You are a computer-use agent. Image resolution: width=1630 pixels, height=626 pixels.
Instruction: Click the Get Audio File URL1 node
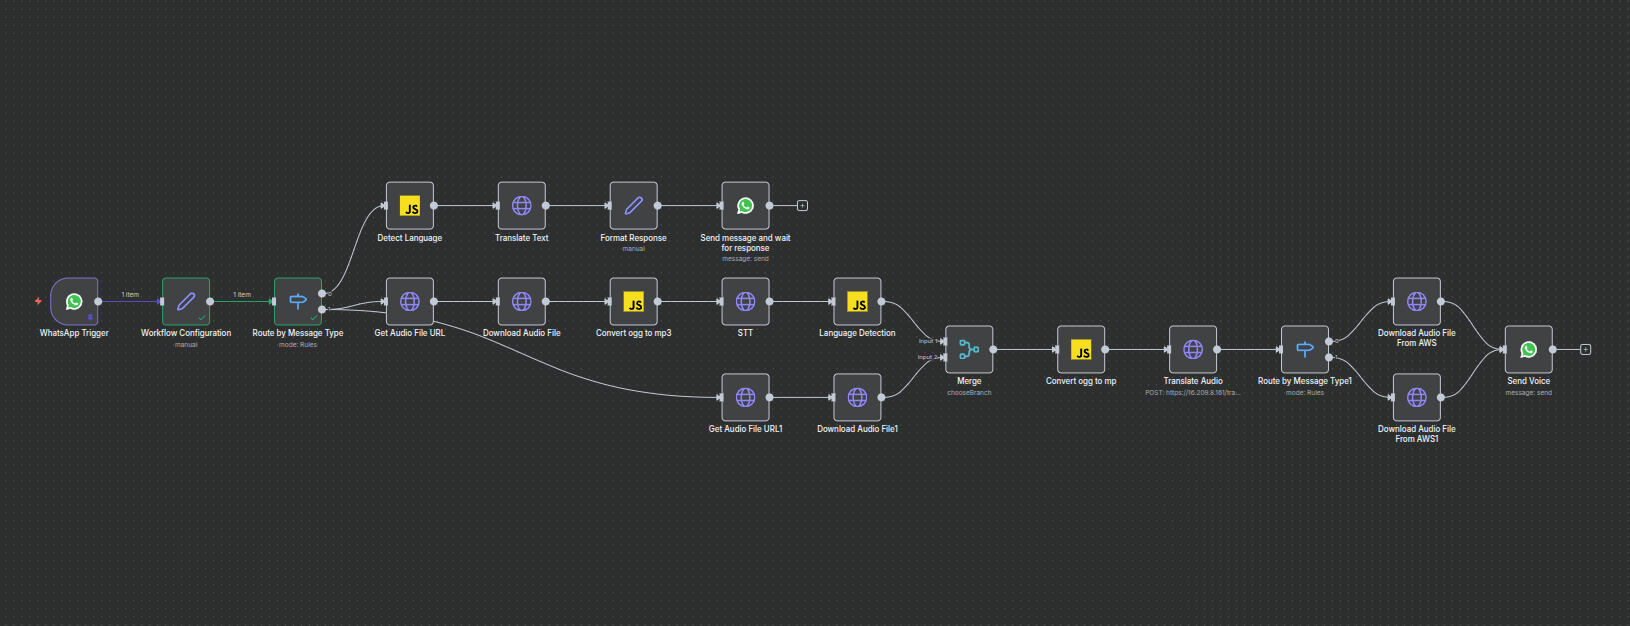click(746, 397)
